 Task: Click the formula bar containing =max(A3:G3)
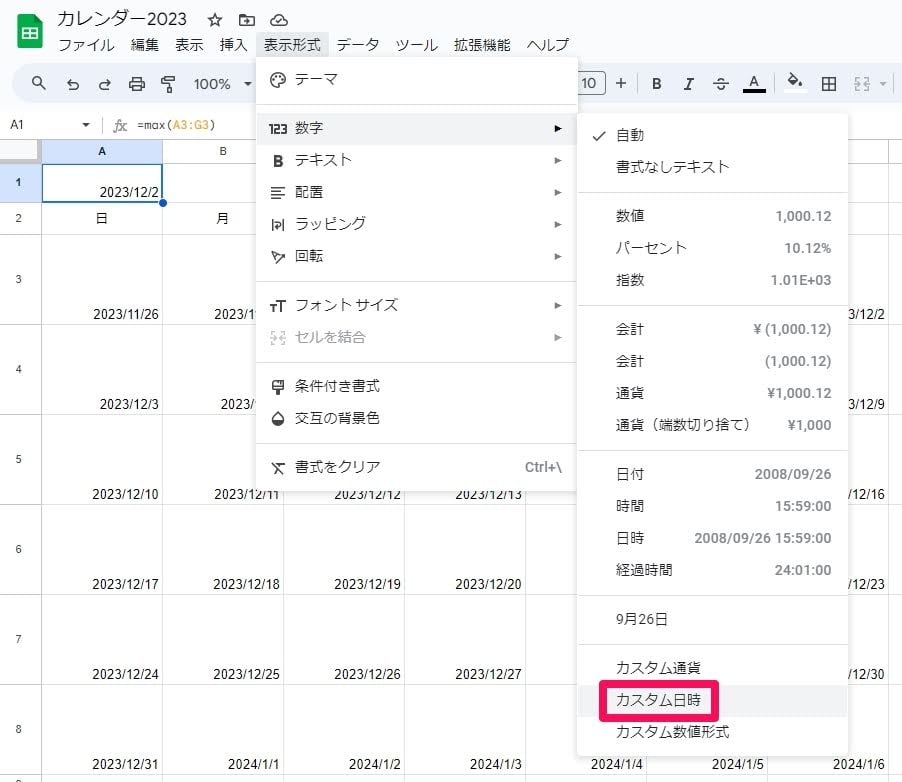(x=176, y=125)
